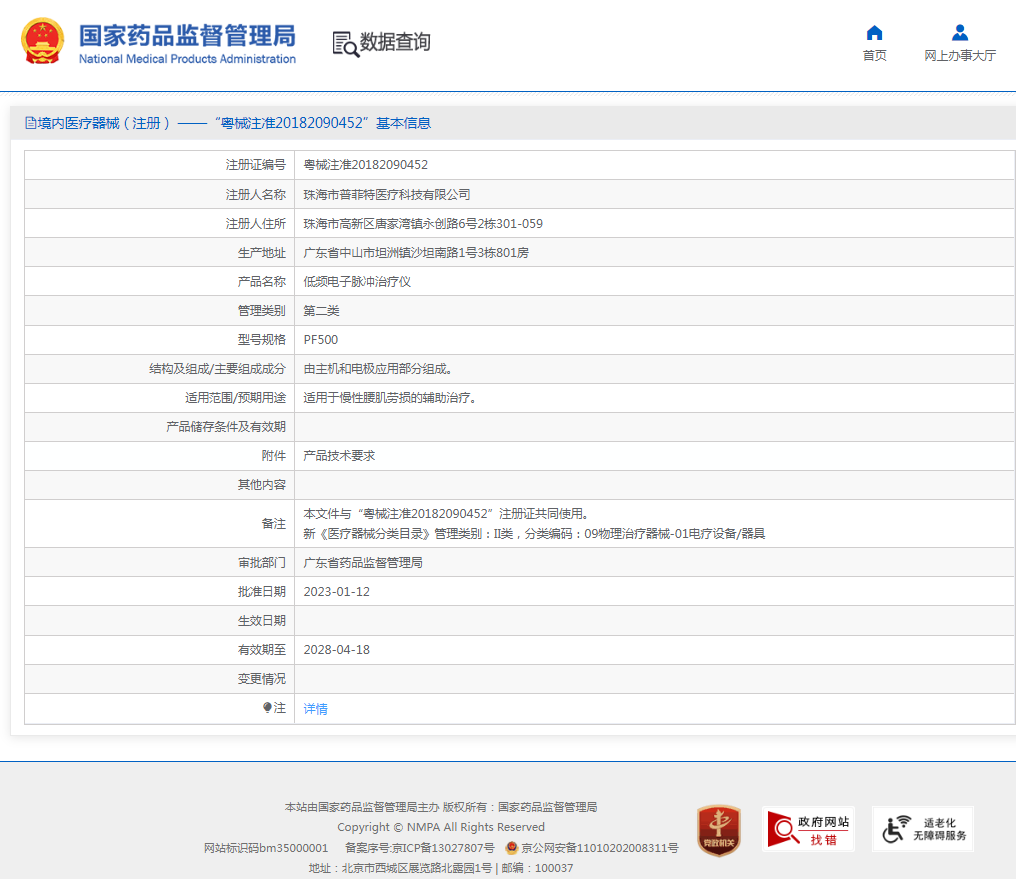
Task: Click the national emblem logo
Action: pos(42,42)
